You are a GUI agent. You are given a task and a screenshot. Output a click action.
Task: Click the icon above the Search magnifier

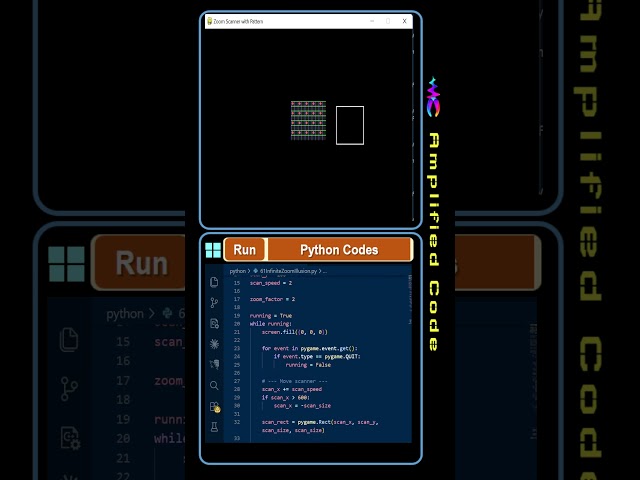[x=214, y=364]
